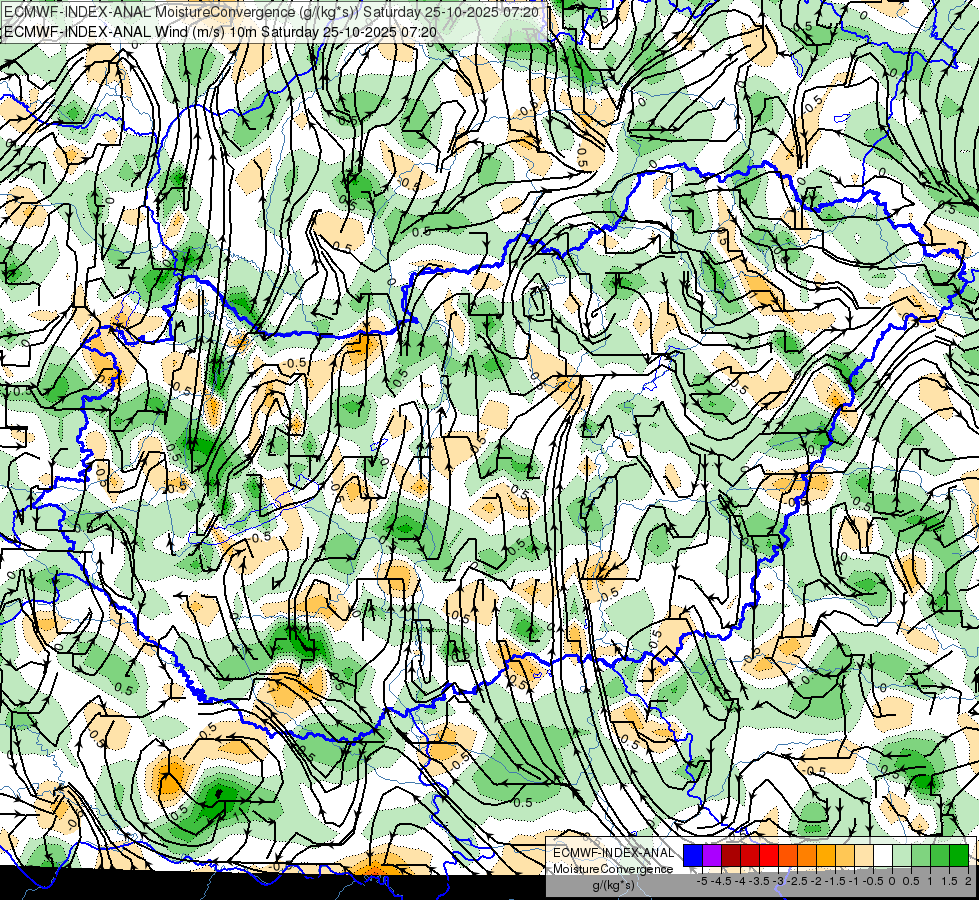Click the -1.5 value on the legend scale
Viewport: 979px width, 900px height.
[835, 881]
